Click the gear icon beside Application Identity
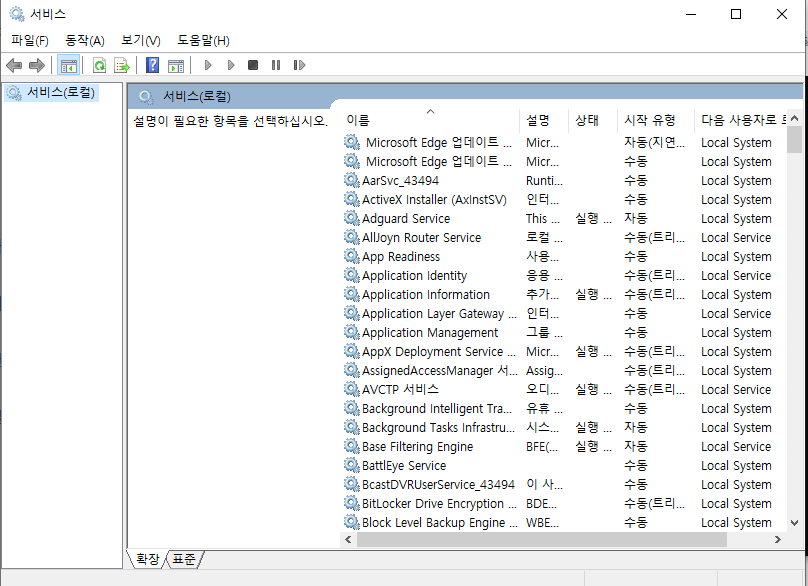The image size is (808, 586). (352, 275)
